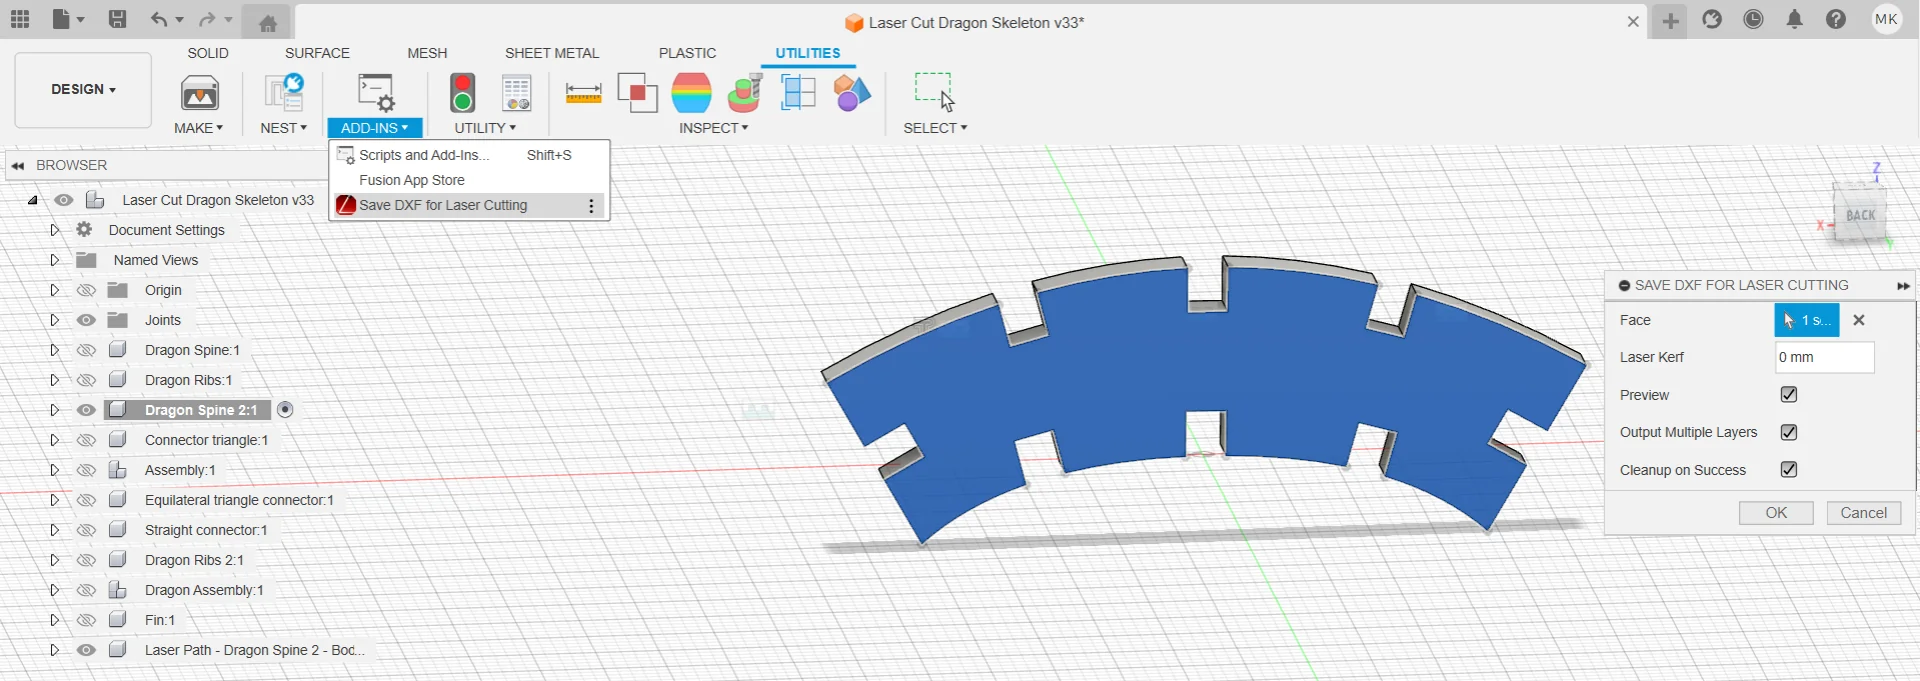Click the Laser Kerf input field

[1823, 357]
